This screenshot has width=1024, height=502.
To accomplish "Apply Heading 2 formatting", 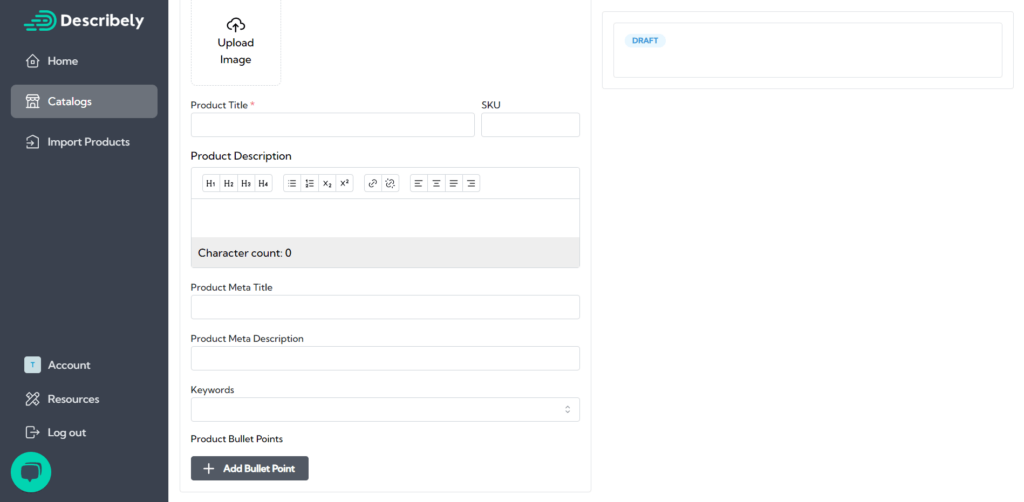I will tap(229, 183).
